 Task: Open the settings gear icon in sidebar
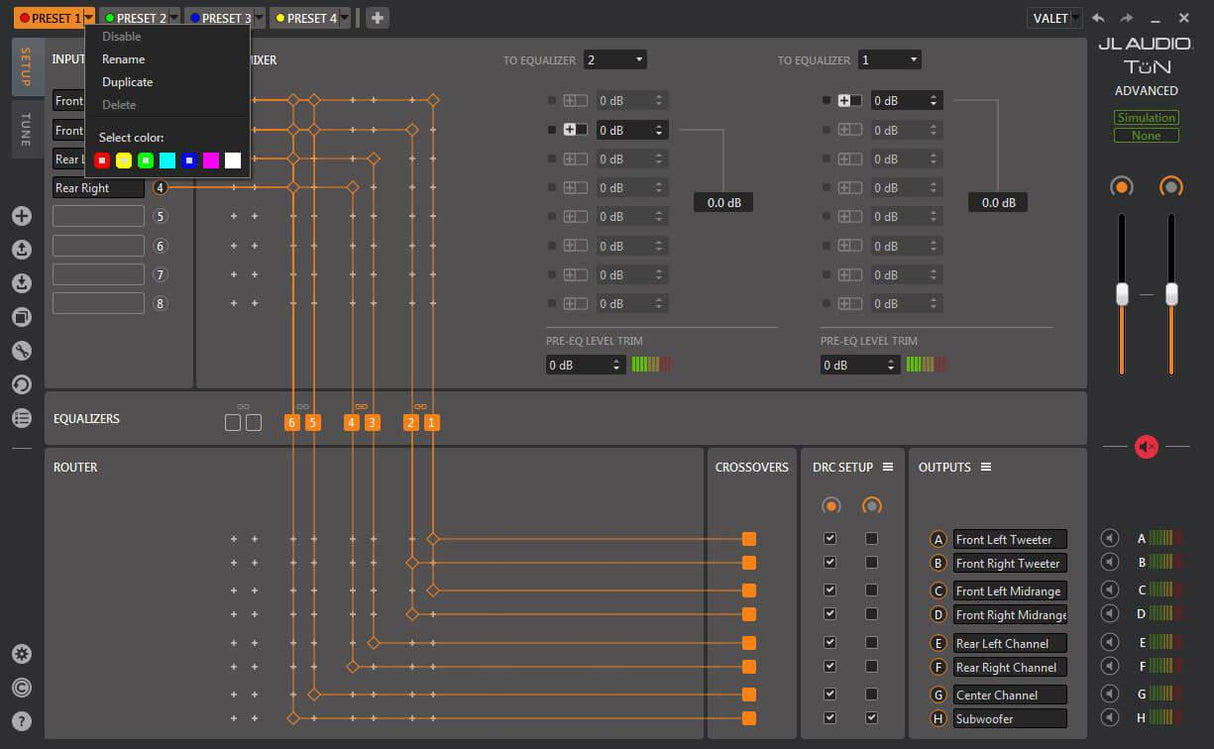[x=21, y=654]
